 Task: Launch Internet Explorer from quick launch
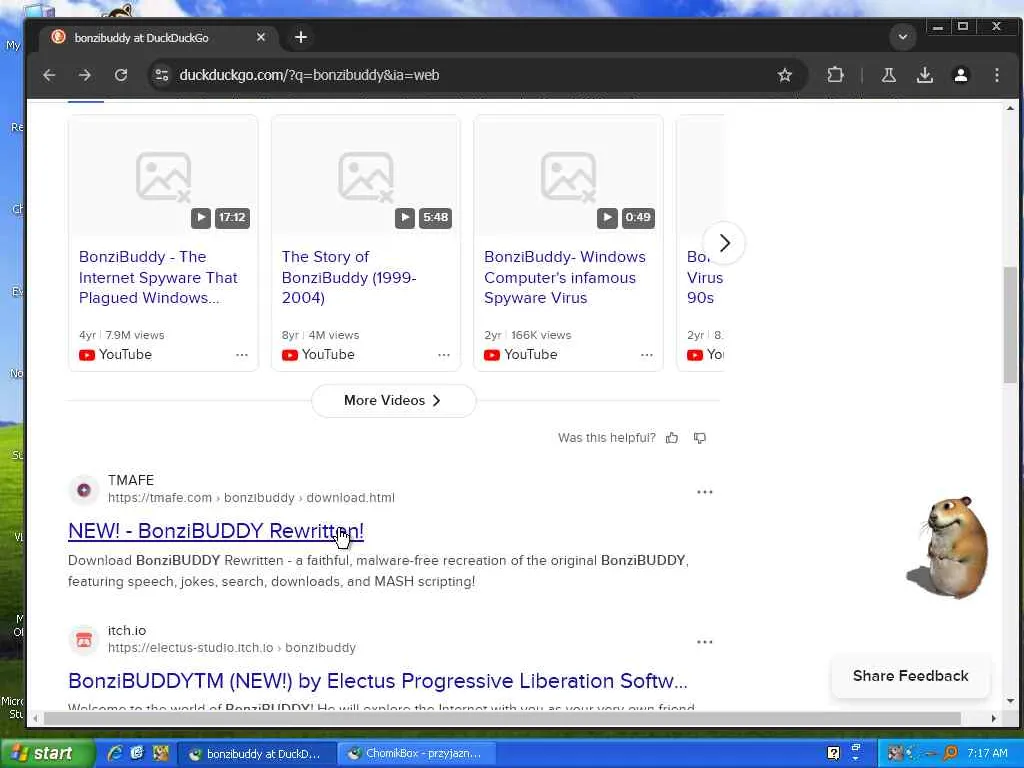point(114,753)
